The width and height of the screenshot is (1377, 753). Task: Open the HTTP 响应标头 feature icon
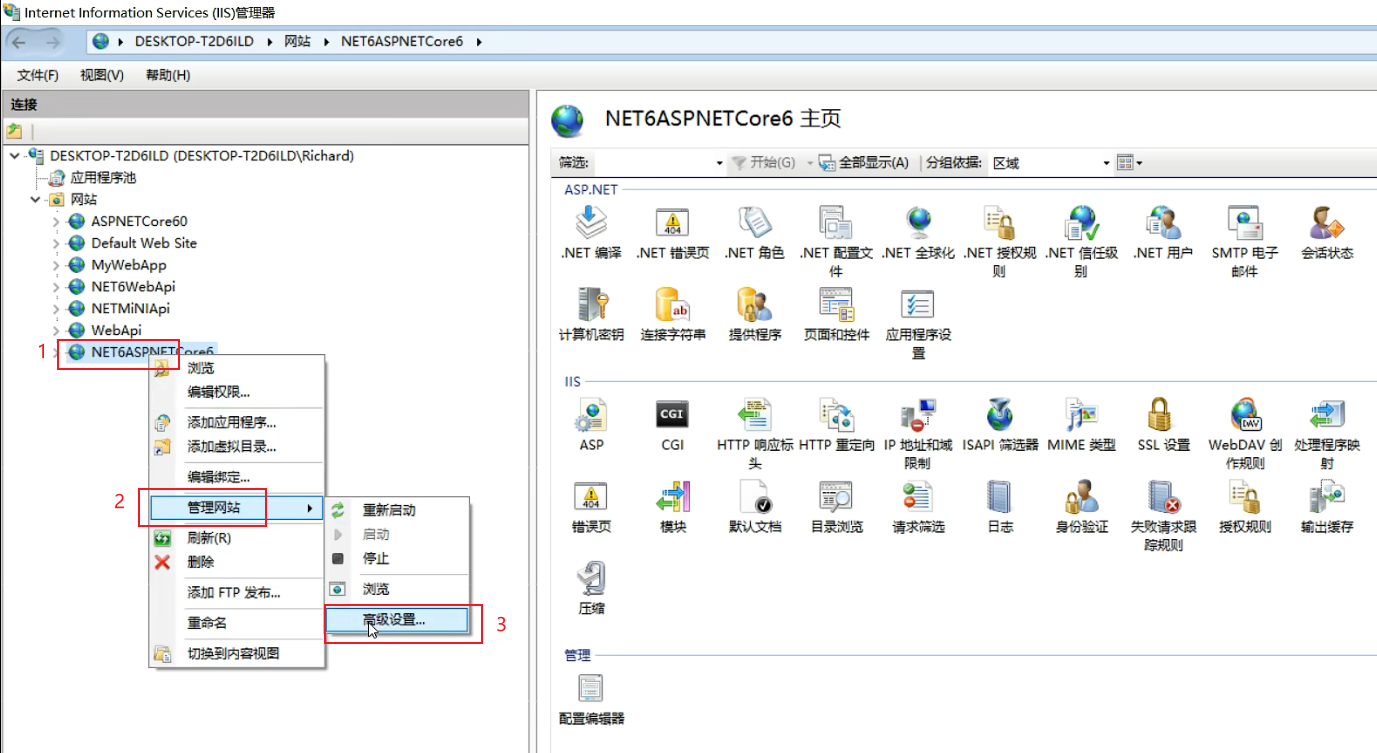pyautogui.click(x=754, y=414)
